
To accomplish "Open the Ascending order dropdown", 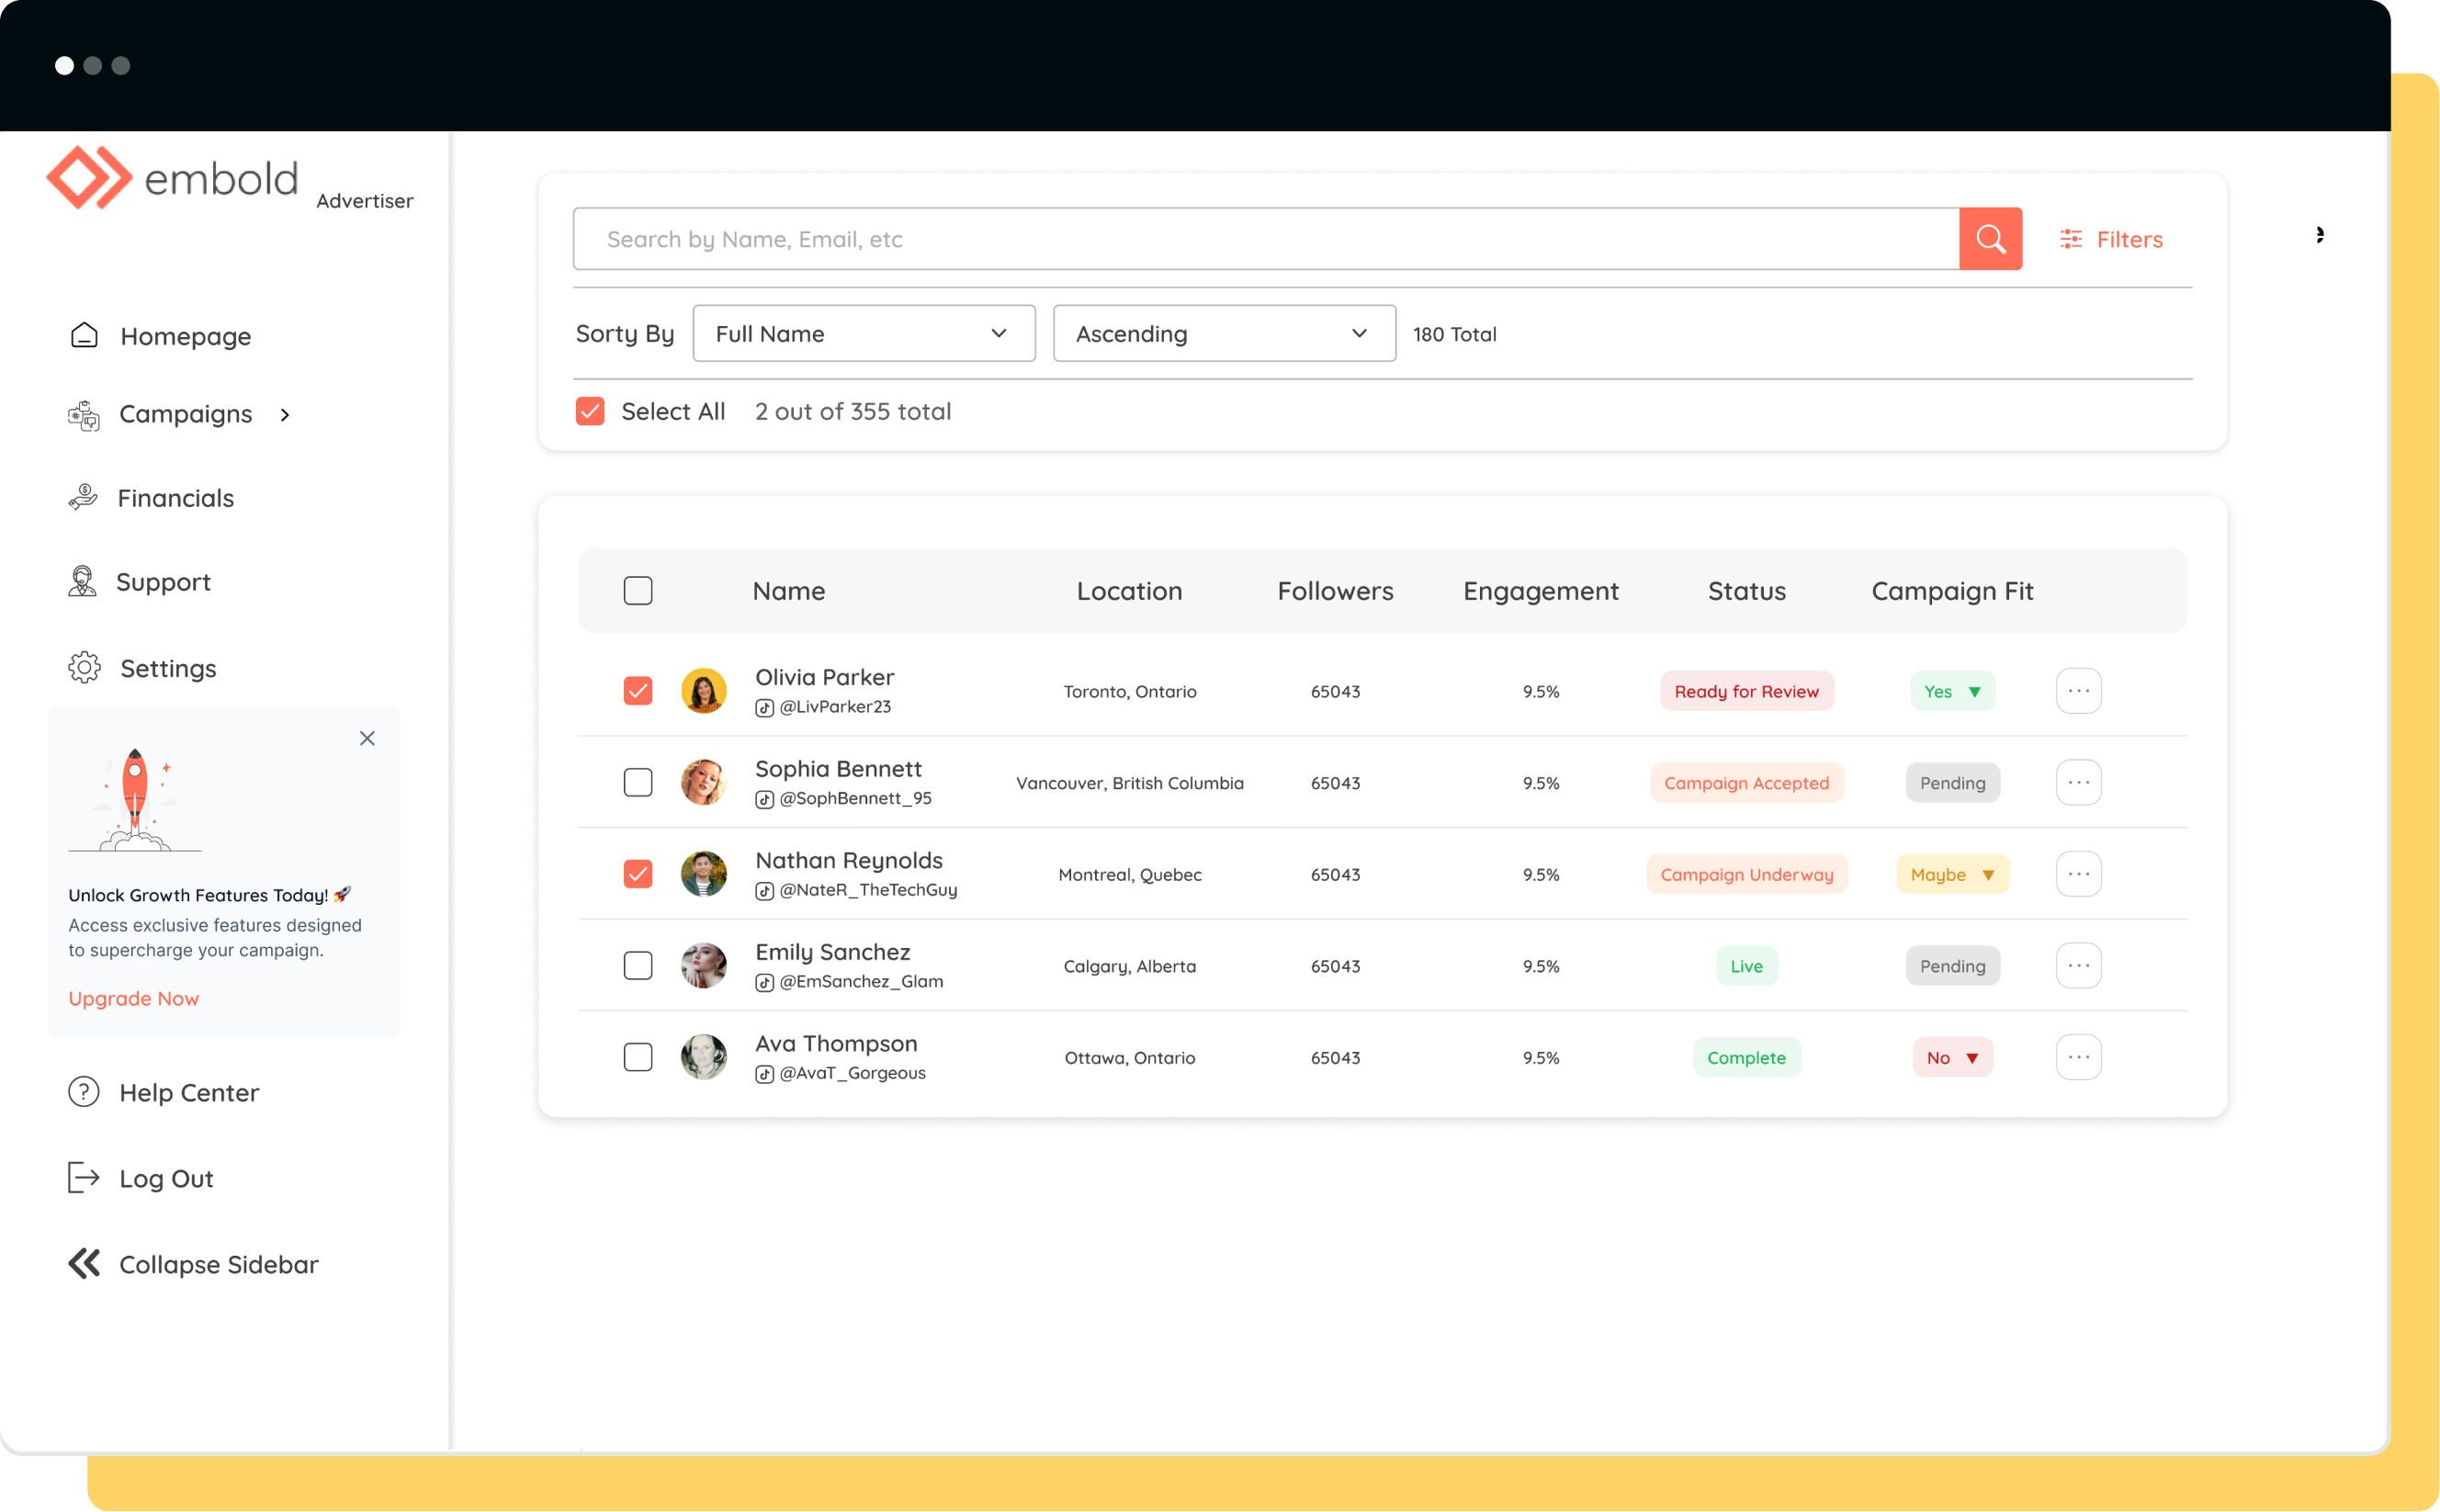I will pyautogui.click(x=1223, y=334).
